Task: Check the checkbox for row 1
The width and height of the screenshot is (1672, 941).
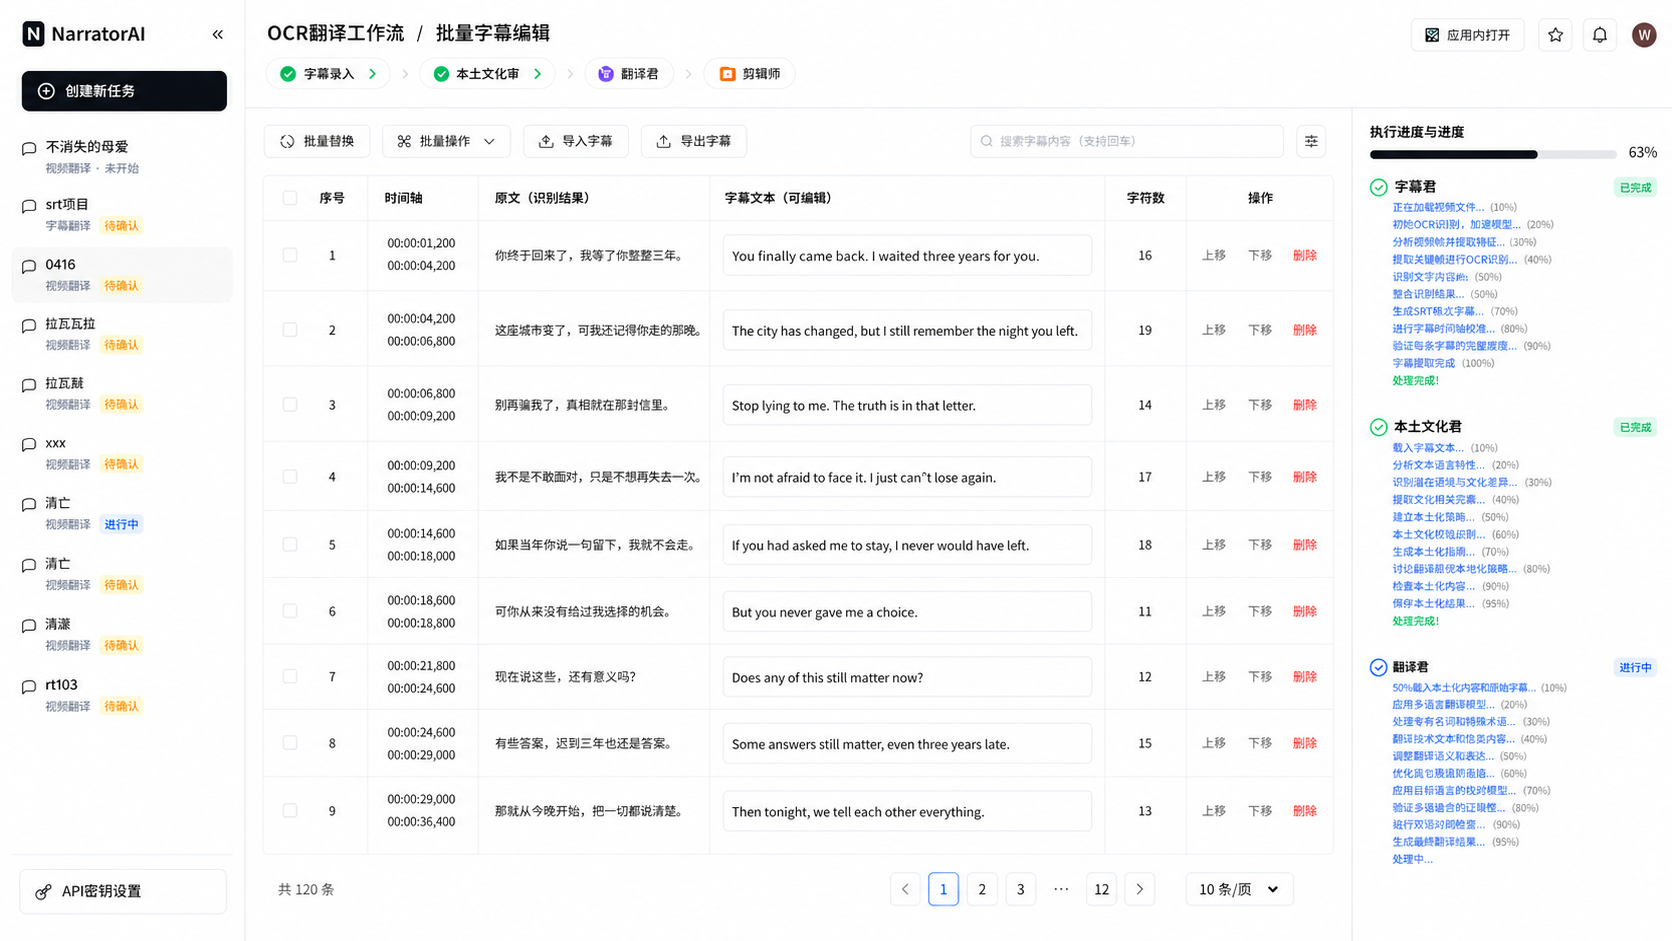Action: 290,255
